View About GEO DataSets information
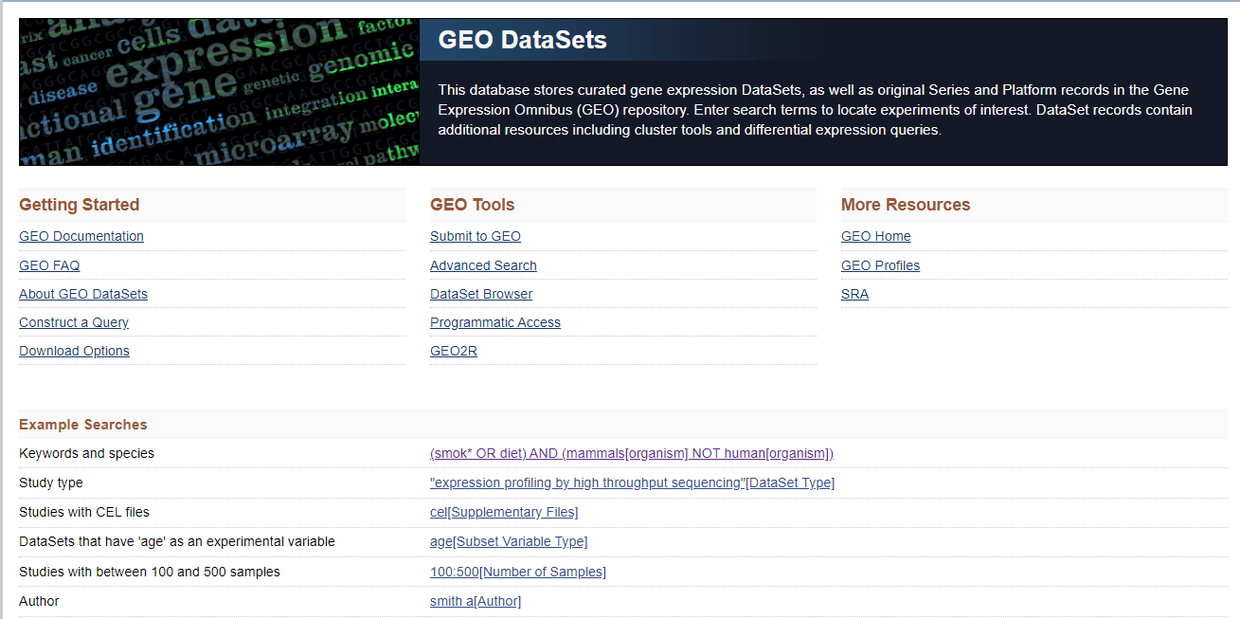 coord(83,293)
